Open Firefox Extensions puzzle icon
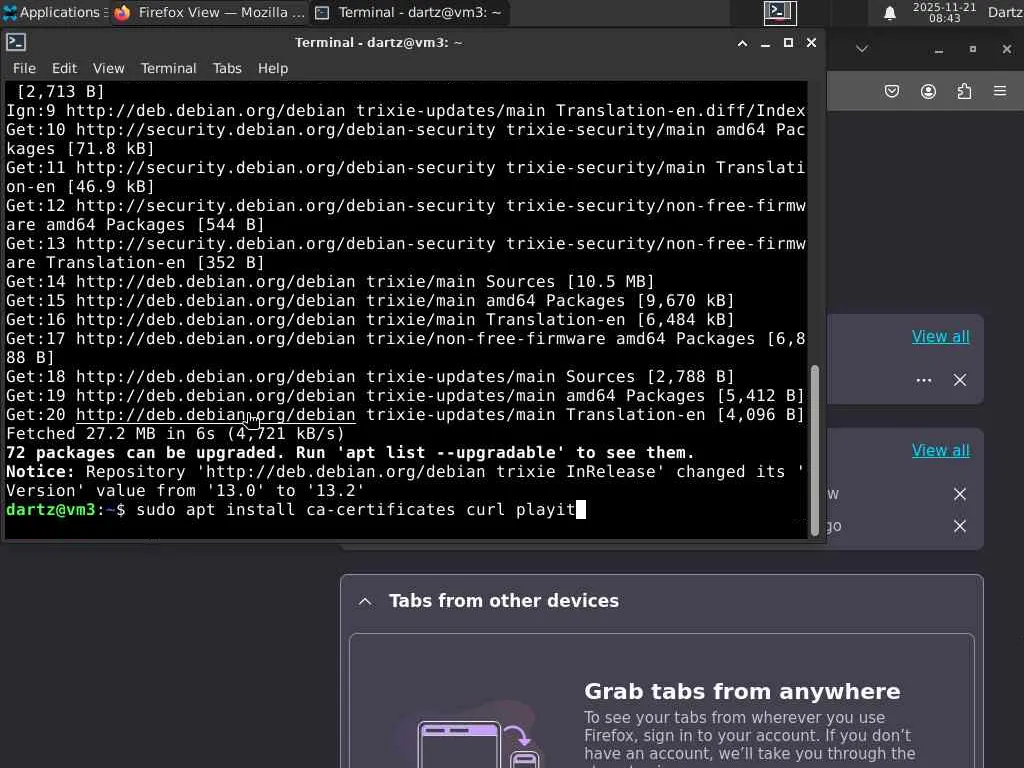1024x768 pixels. pyautogui.click(x=964, y=91)
